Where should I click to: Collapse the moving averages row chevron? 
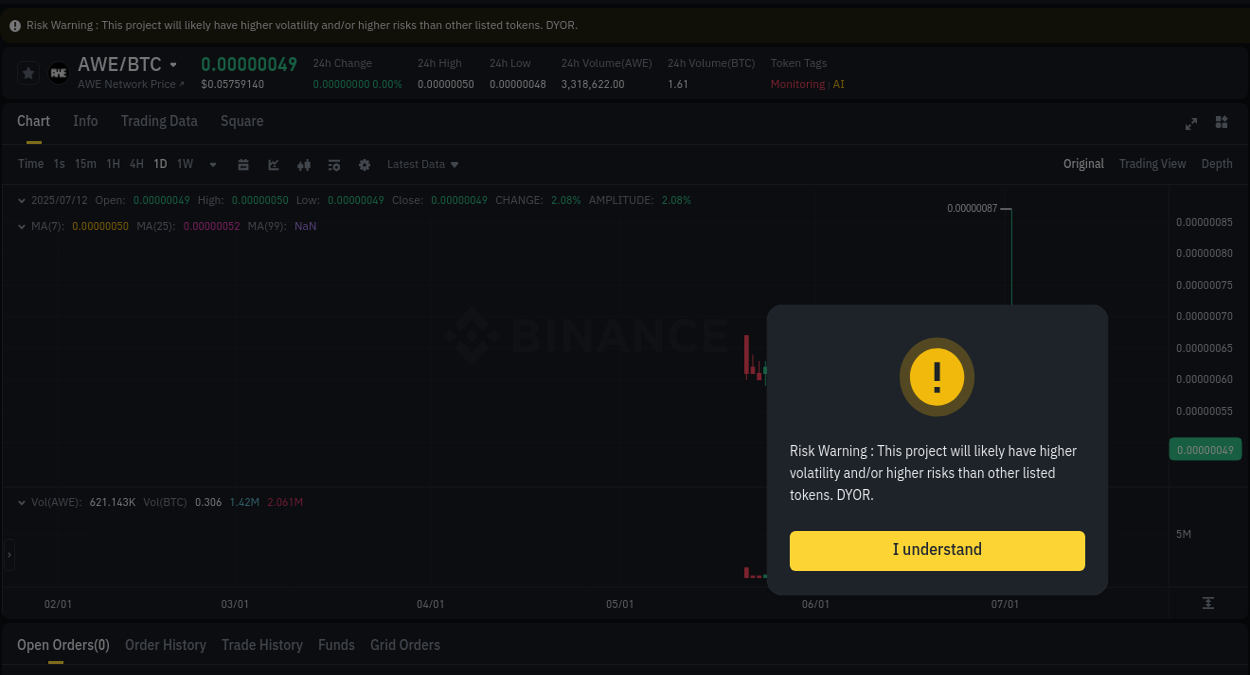click(21, 226)
